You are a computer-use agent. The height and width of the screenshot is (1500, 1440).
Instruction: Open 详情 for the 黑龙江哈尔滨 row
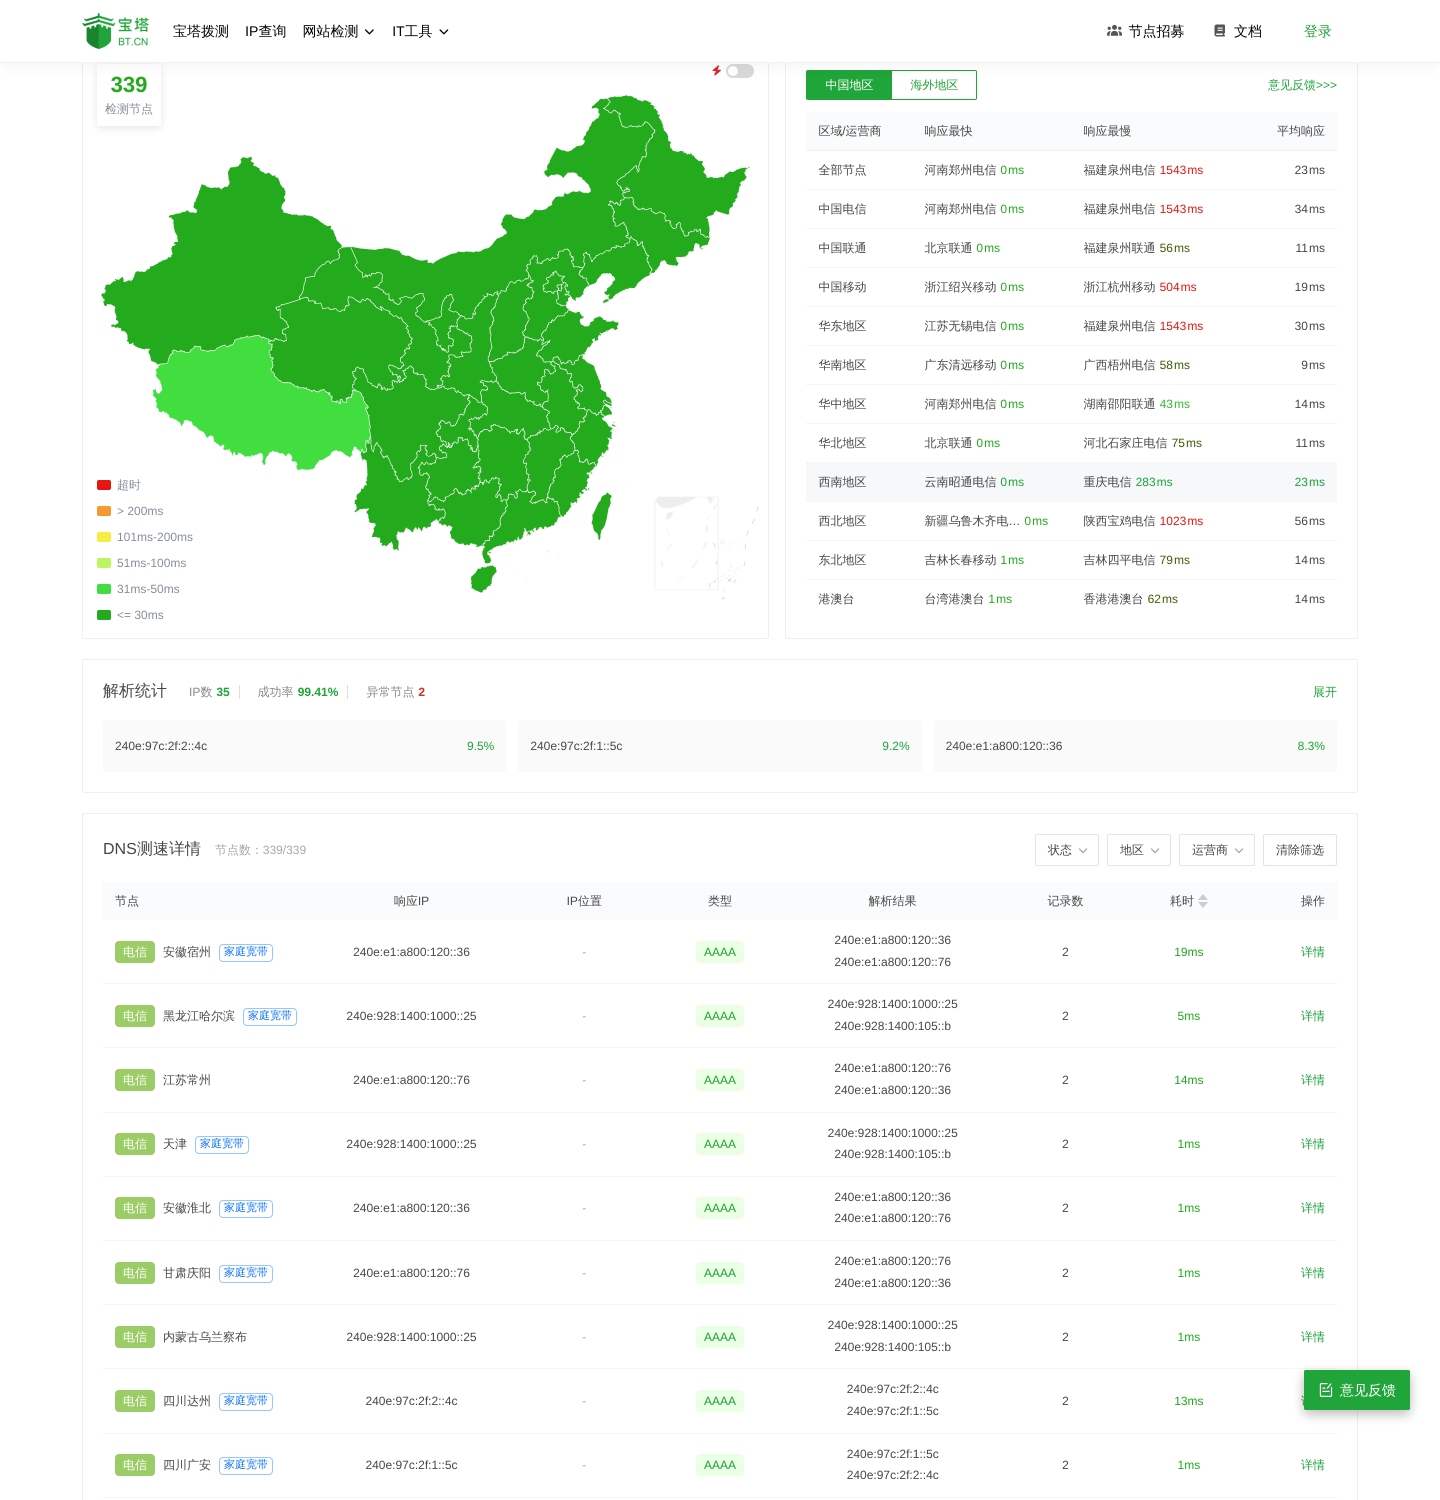[1313, 1016]
